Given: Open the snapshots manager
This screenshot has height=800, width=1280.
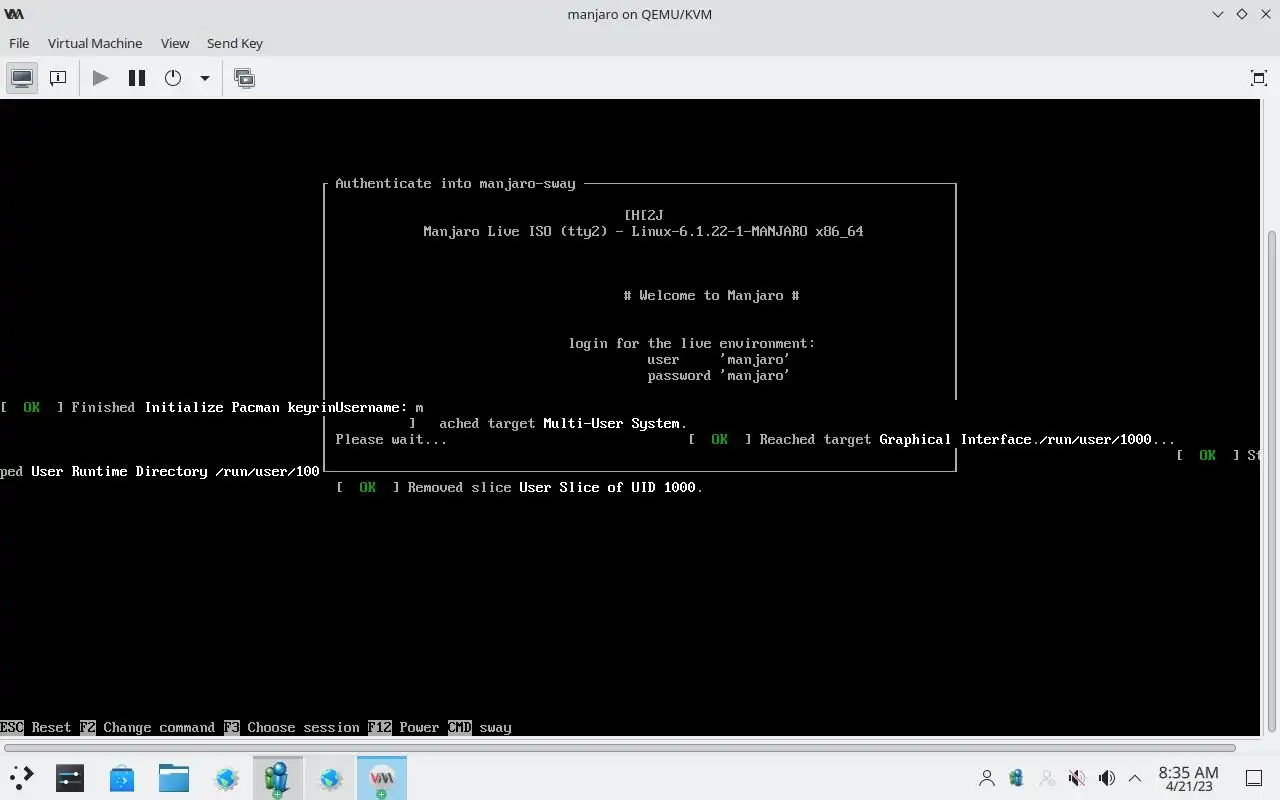Looking at the screenshot, I should coord(244,78).
